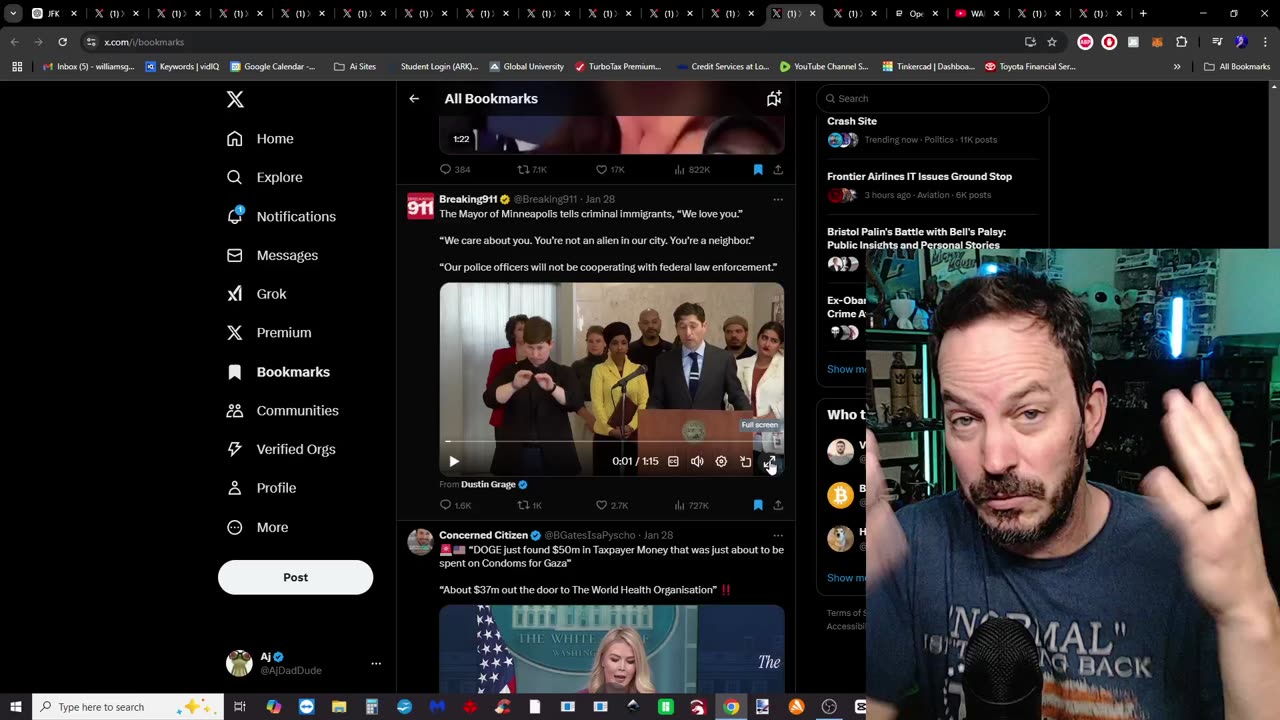
Task: Open Crash Site trending topic
Action: (852, 121)
